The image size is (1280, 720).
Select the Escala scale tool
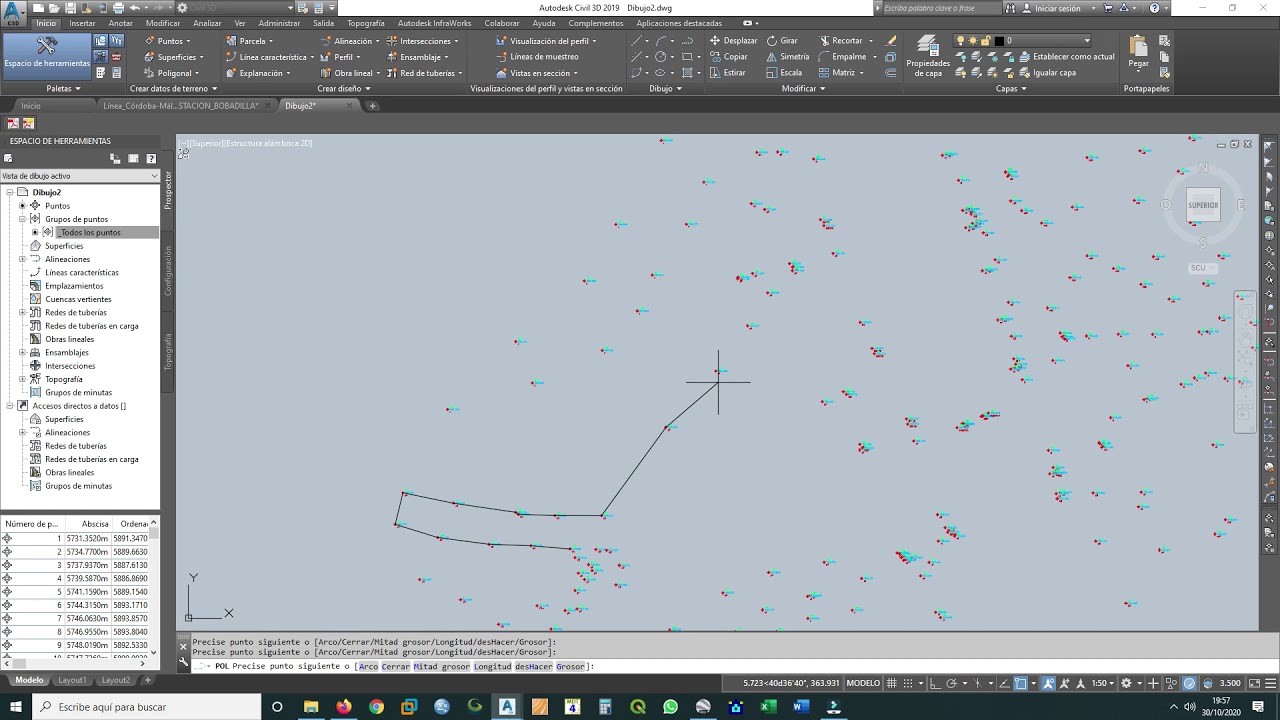point(783,73)
